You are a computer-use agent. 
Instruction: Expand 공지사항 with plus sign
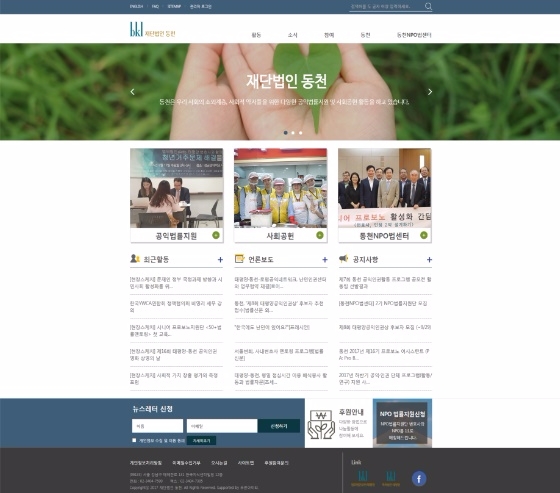[x=429, y=260]
